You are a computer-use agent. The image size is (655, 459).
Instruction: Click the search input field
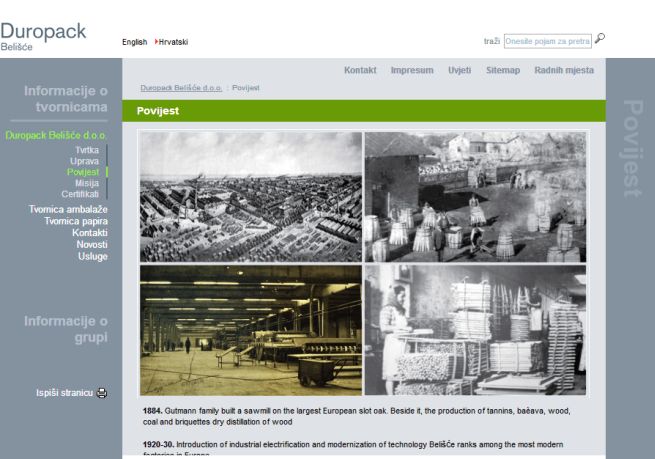pyautogui.click(x=547, y=41)
